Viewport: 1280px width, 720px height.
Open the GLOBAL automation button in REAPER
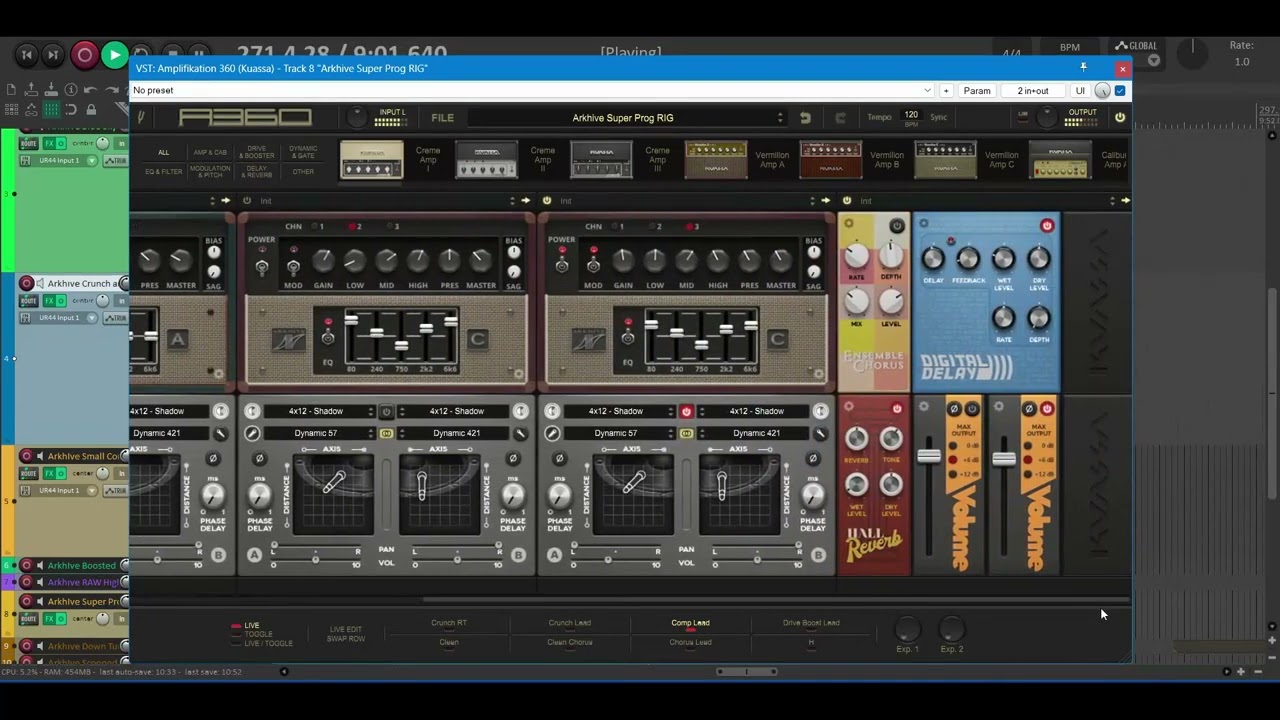coord(1136,46)
